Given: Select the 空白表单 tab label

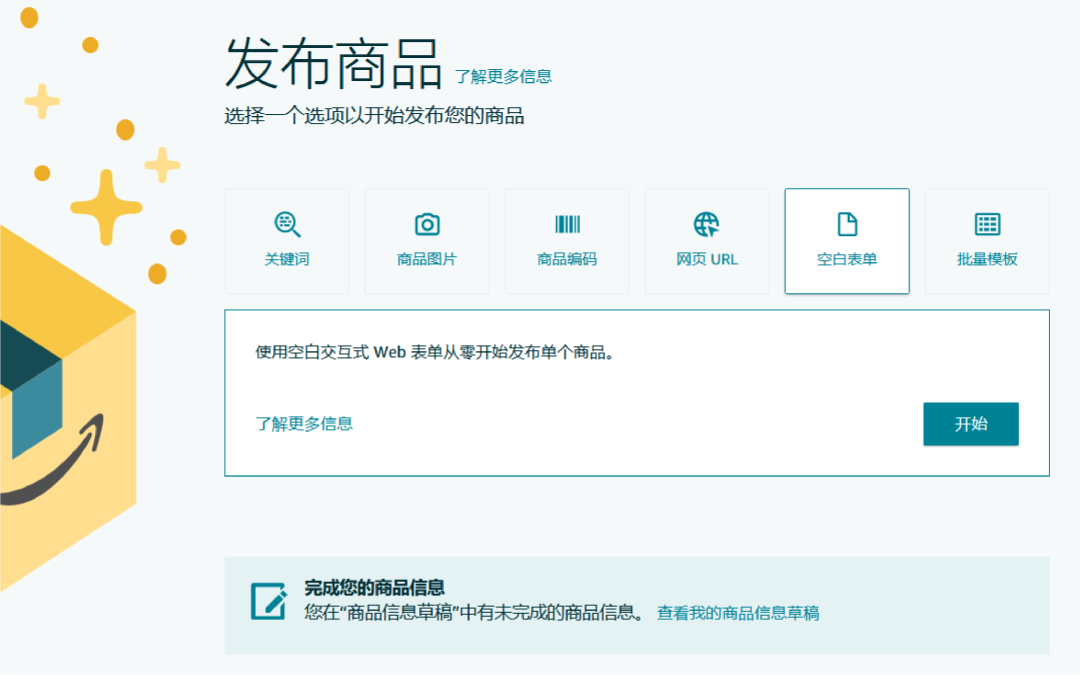Looking at the screenshot, I should (847, 259).
